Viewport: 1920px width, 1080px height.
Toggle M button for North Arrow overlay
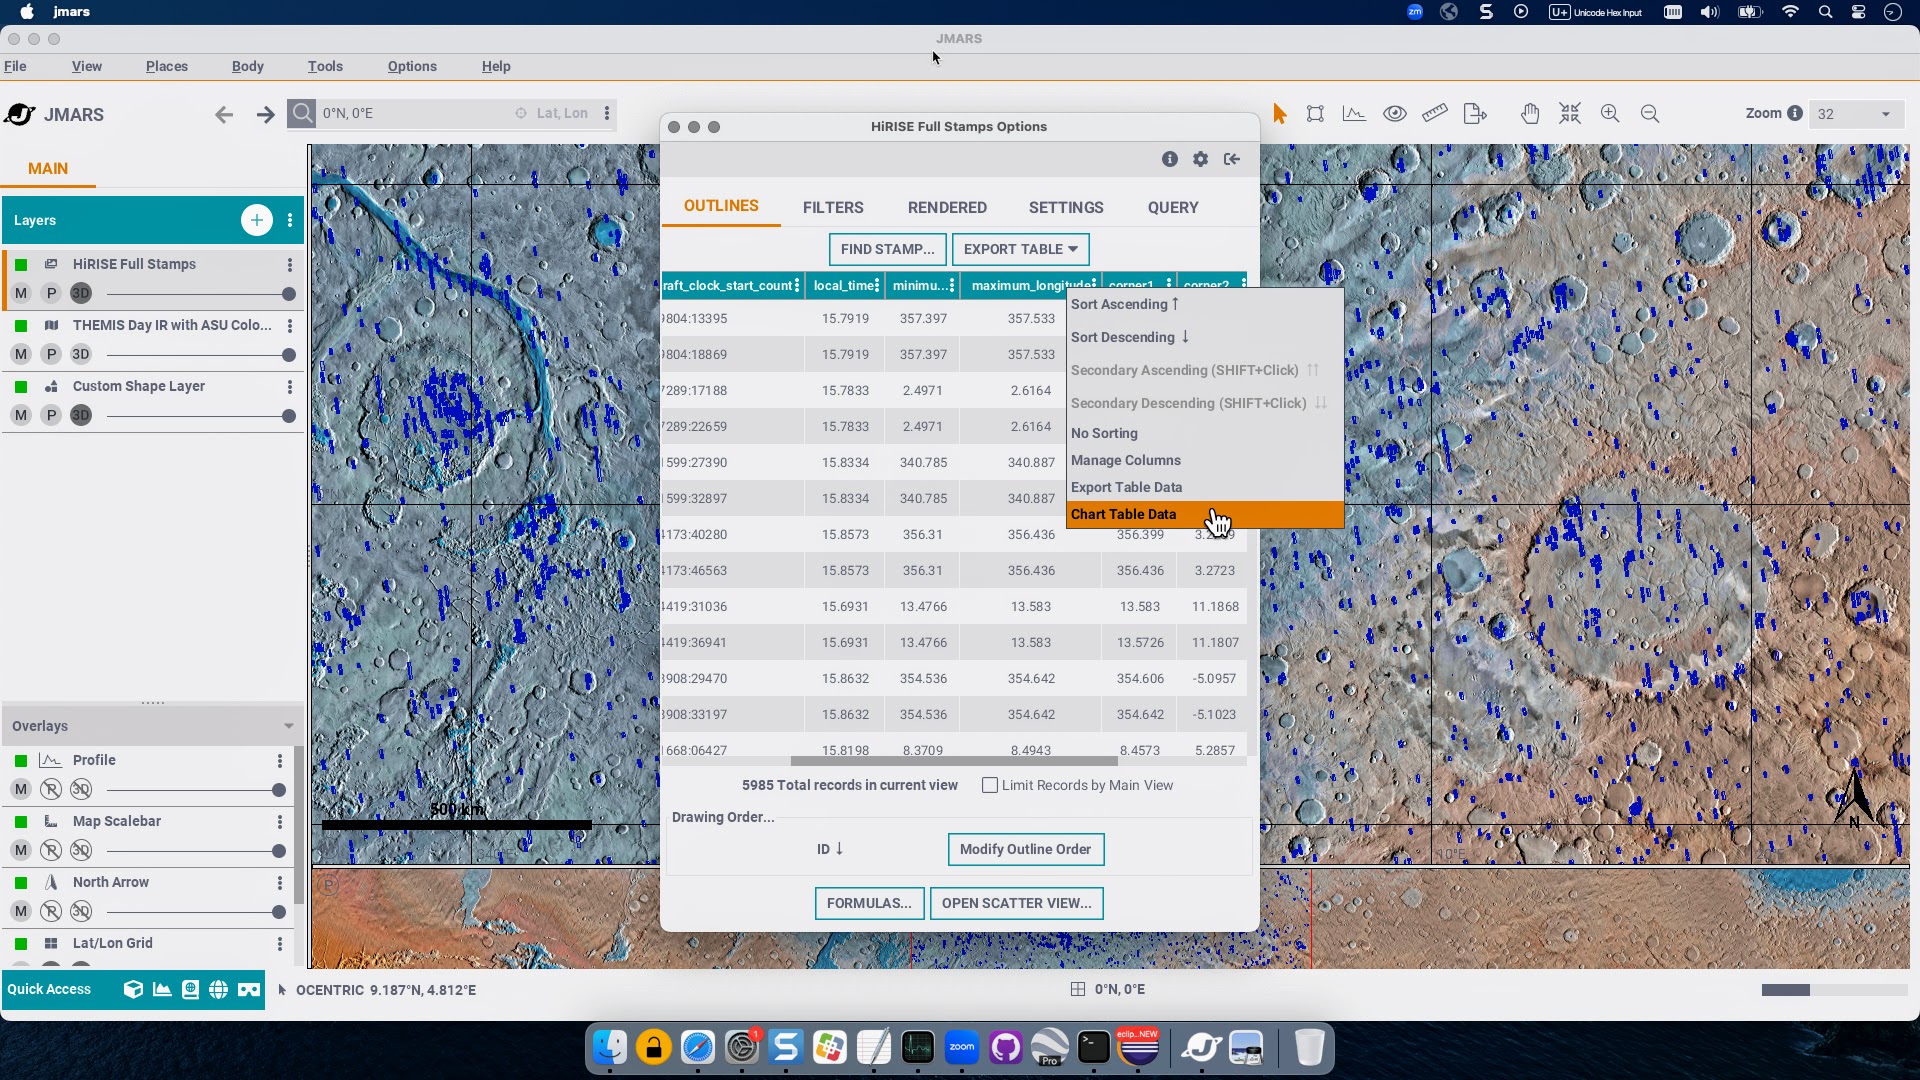tap(21, 912)
